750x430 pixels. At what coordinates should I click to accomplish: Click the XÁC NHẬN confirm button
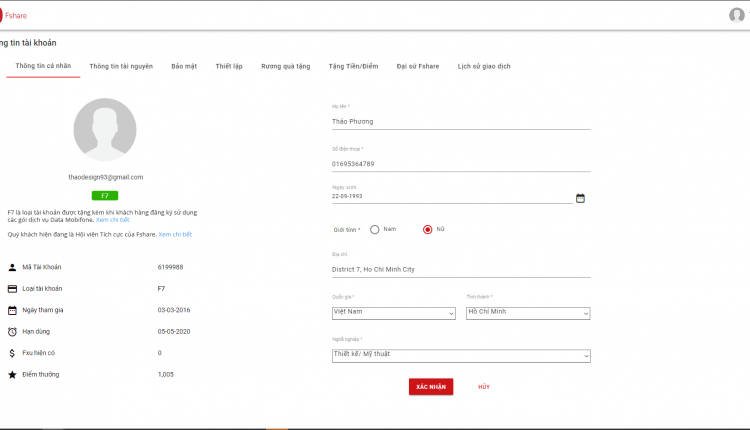pos(431,386)
